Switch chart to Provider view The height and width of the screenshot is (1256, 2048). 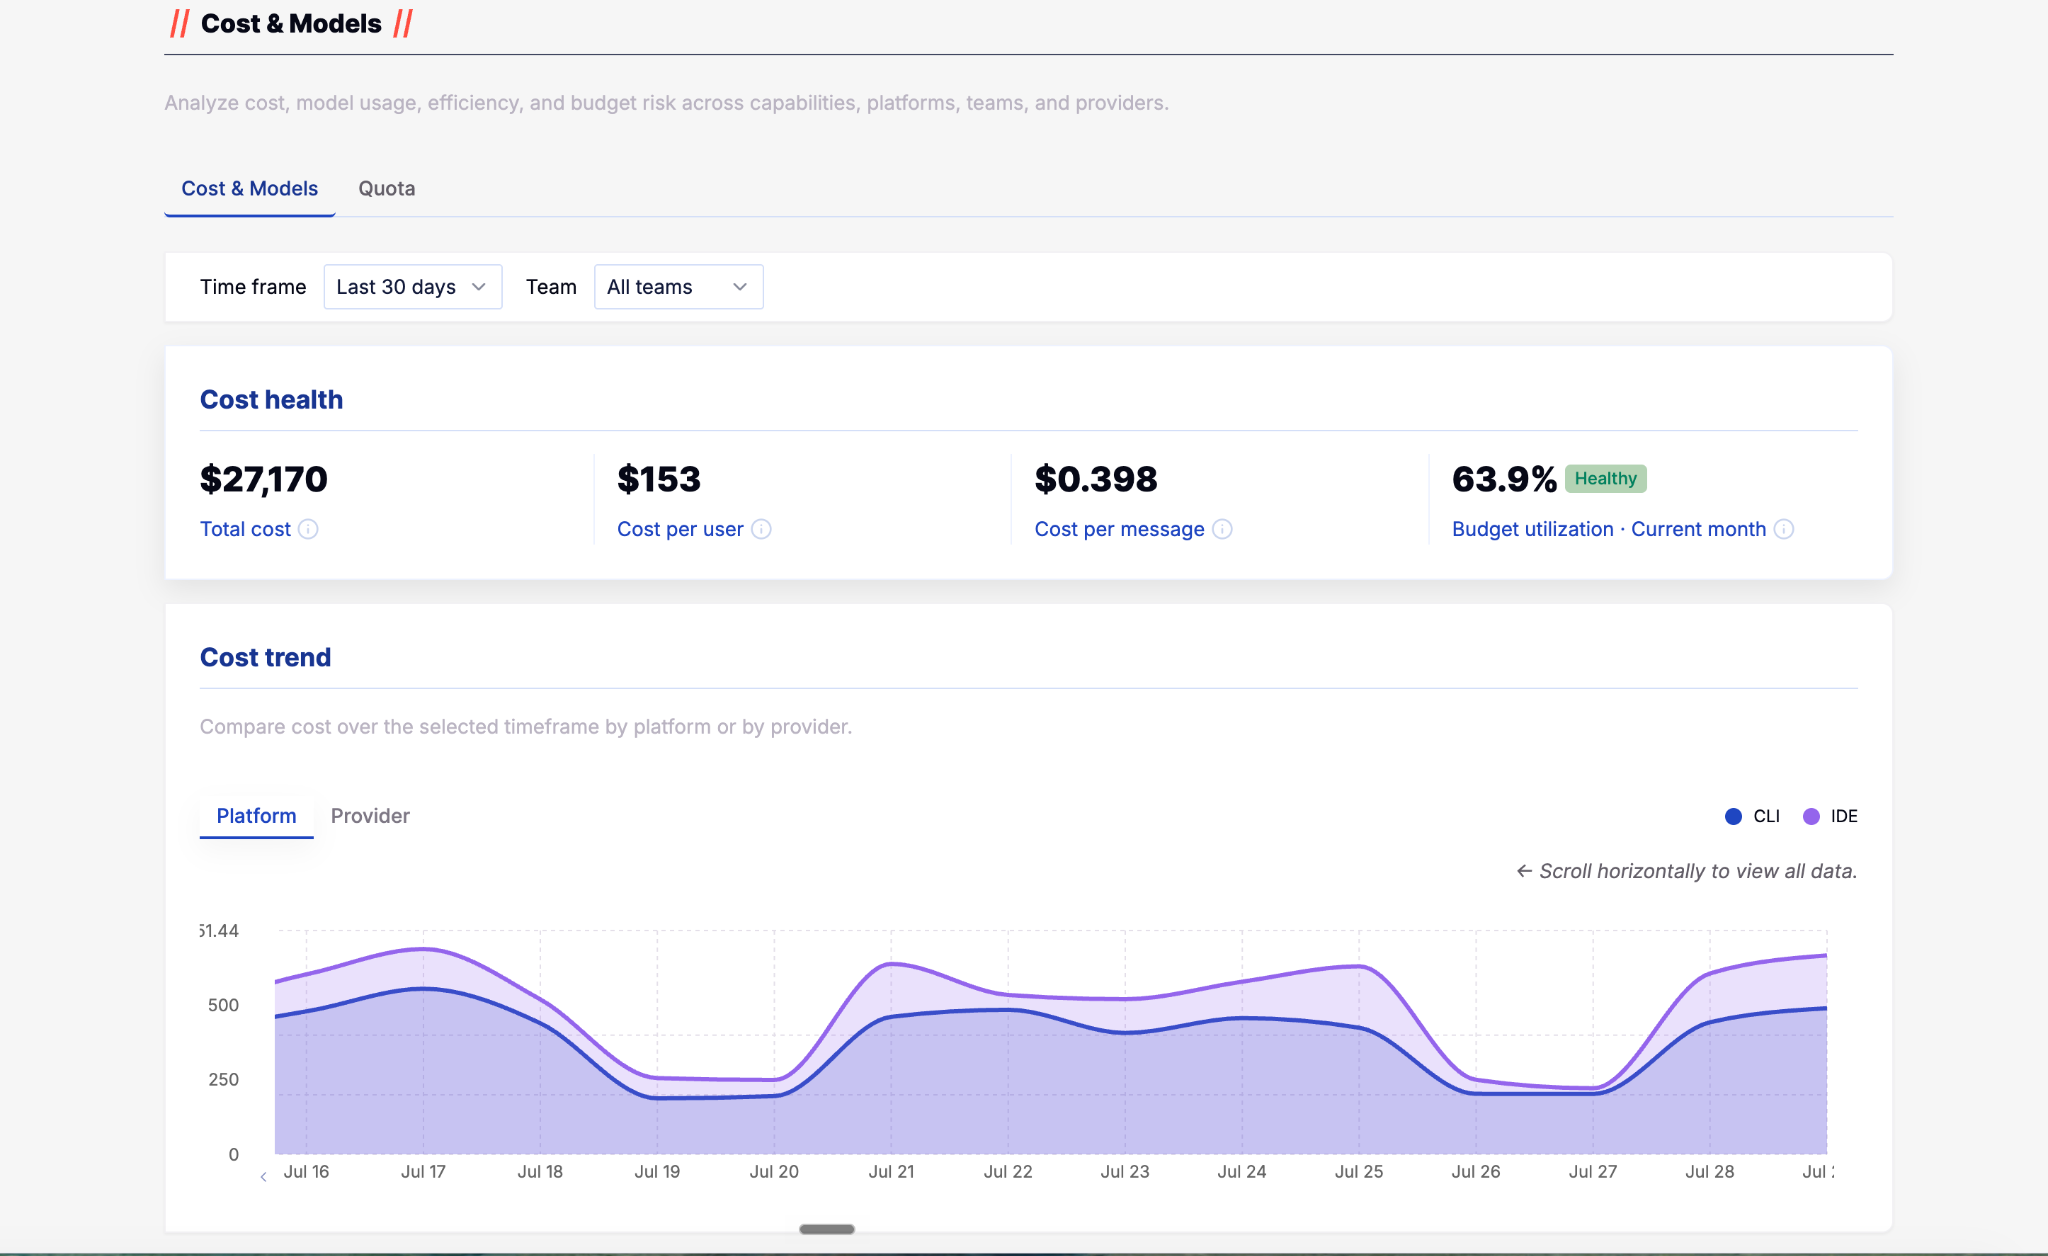pos(370,816)
